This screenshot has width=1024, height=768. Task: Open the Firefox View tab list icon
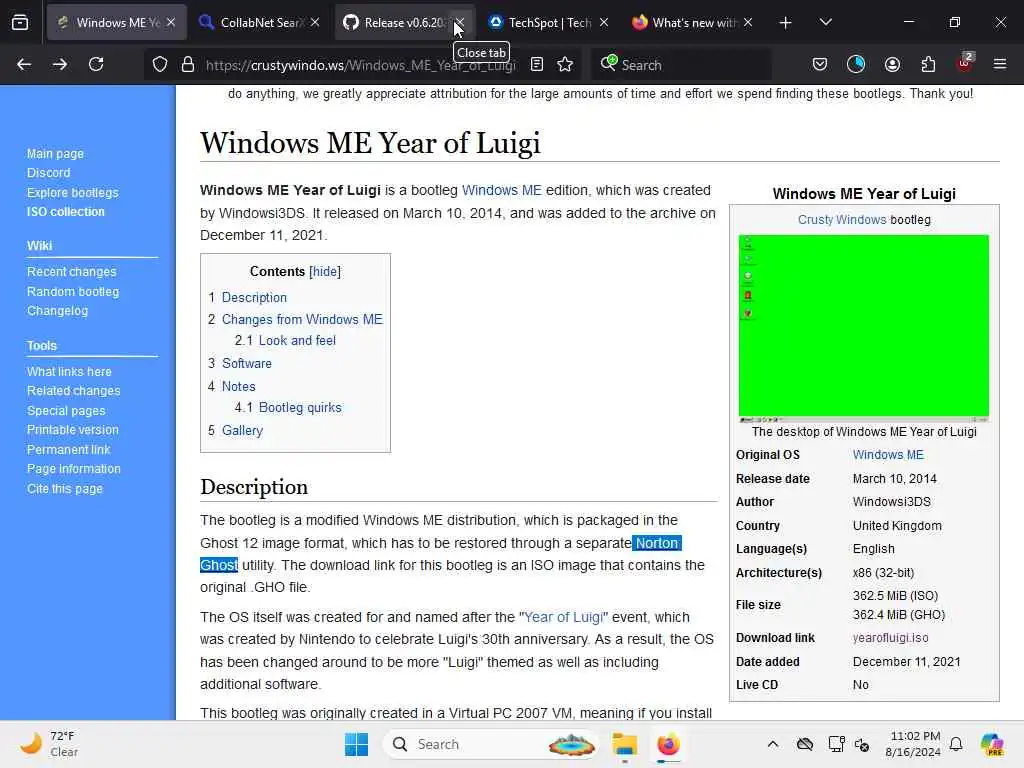tap(20, 22)
